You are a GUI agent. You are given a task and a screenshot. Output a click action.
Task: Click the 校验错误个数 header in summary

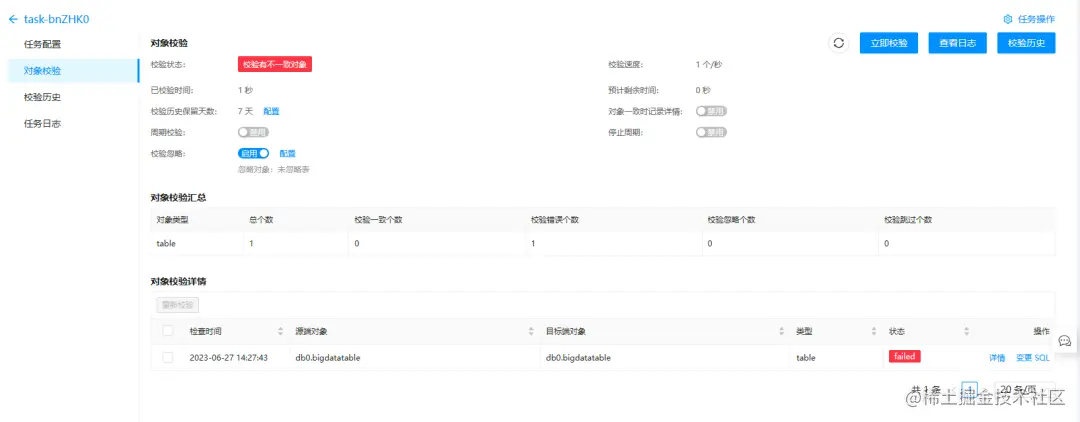tap(554, 220)
